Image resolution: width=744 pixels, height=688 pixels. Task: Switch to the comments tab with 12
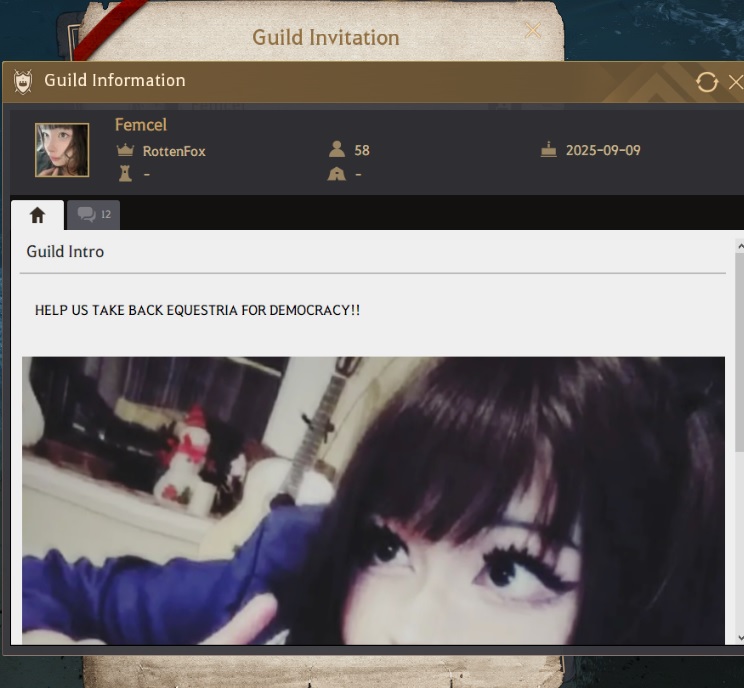(x=93, y=215)
